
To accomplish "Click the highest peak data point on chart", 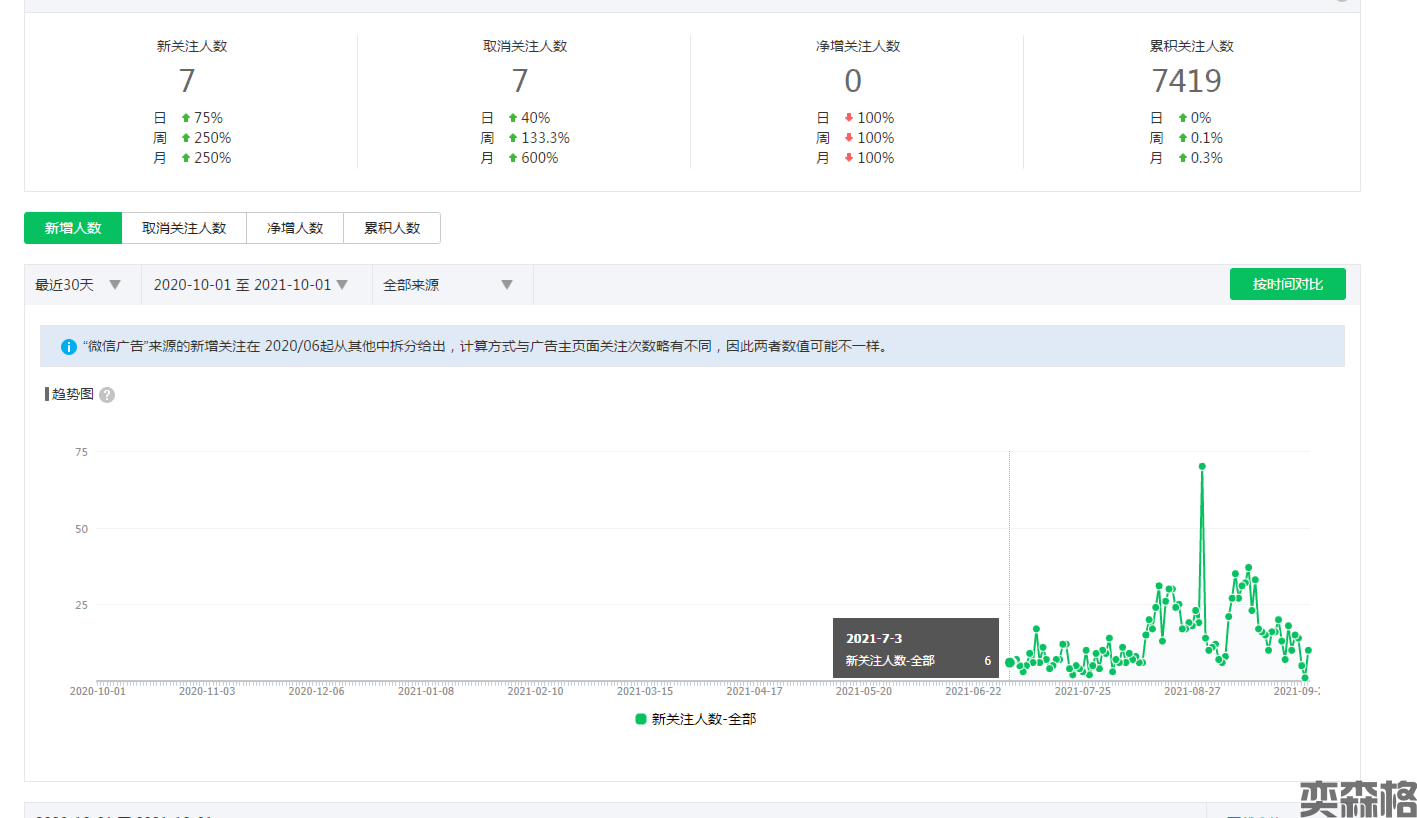I will coord(1202,466).
